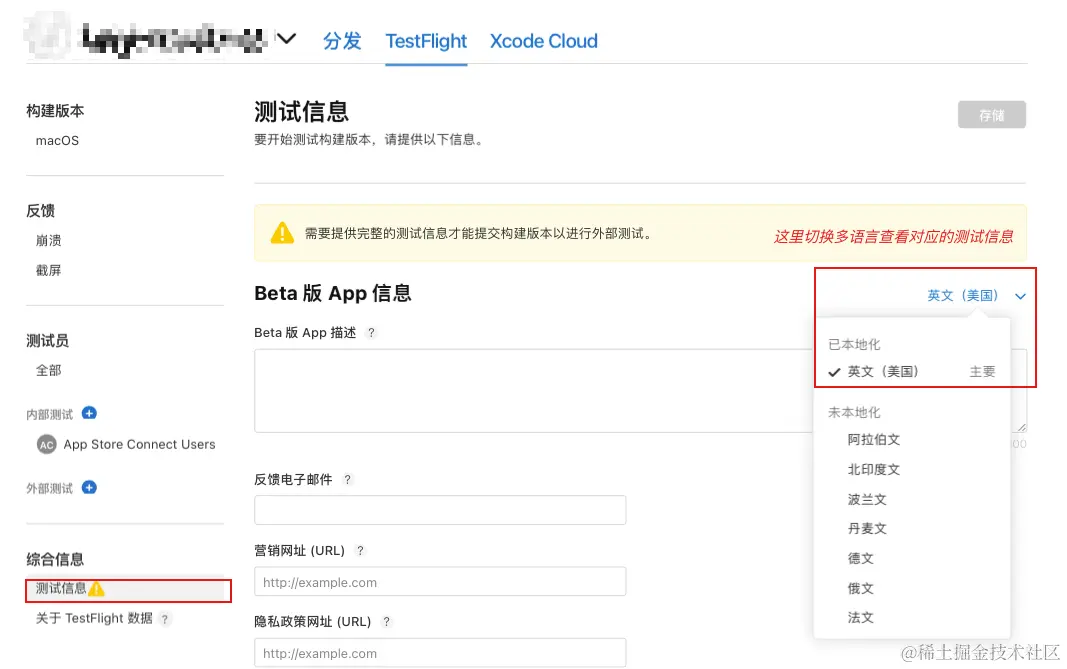This screenshot has width=1067, height=669.
Task: Switch to the TestFlight tab
Action: point(426,41)
